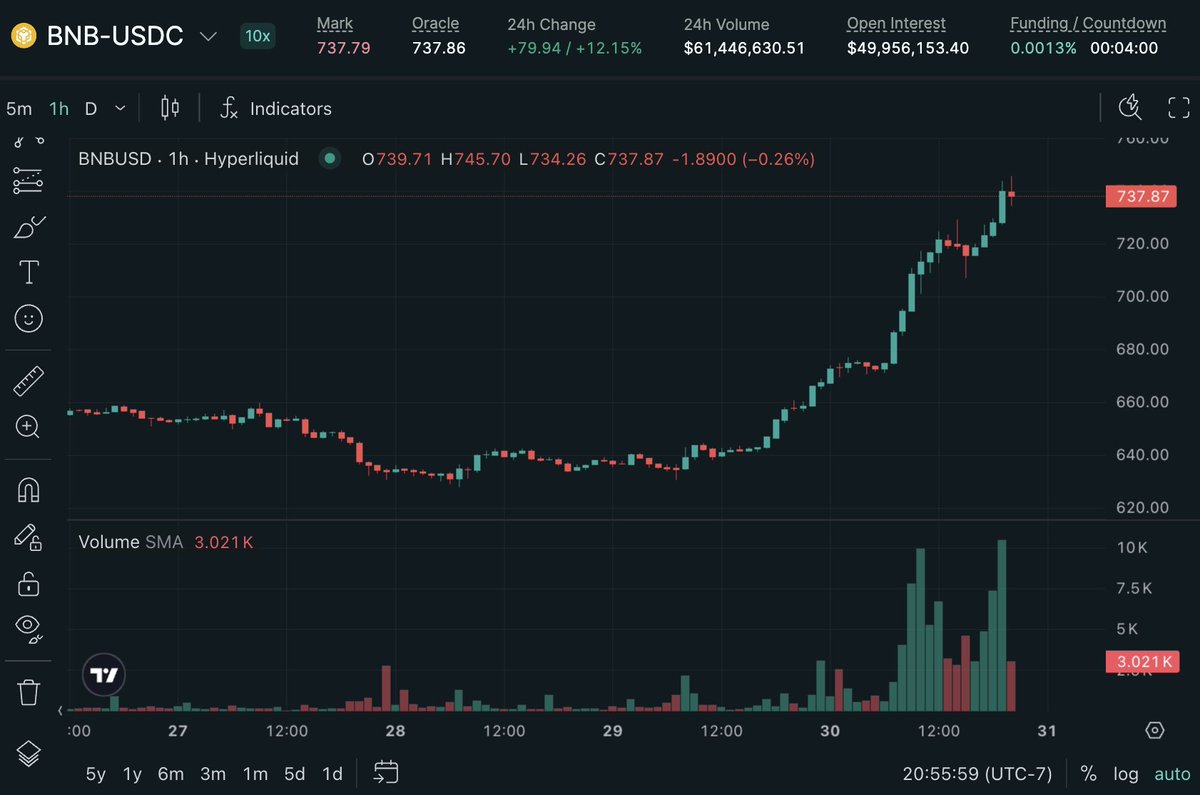This screenshot has width=1200, height=795.
Task: Click the Mark price header label
Action: tap(335, 24)
